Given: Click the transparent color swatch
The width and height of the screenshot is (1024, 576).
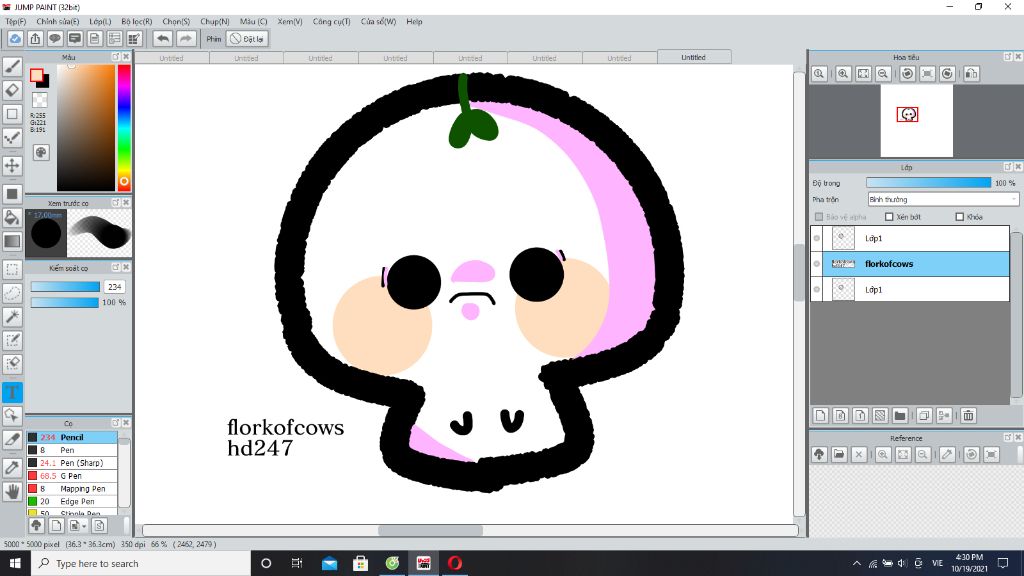Looking at the screenshot, I should click(x=40, y=100).
